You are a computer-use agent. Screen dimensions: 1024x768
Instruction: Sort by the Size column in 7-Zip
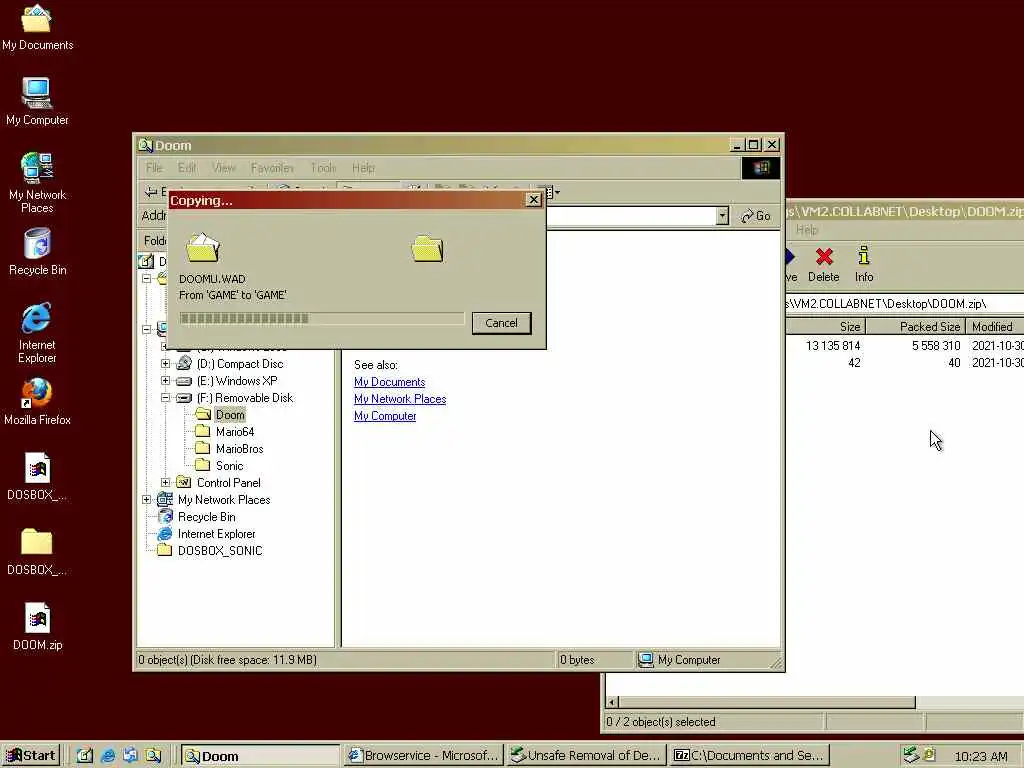click(x=825, y=327)
